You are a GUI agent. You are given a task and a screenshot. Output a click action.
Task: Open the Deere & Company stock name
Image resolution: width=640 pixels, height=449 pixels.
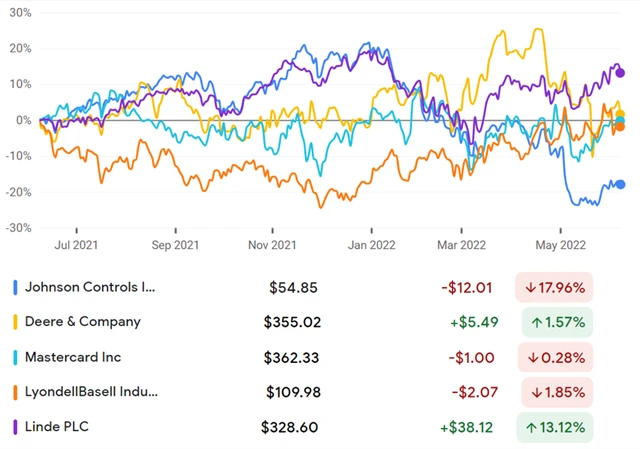(83, 322)
